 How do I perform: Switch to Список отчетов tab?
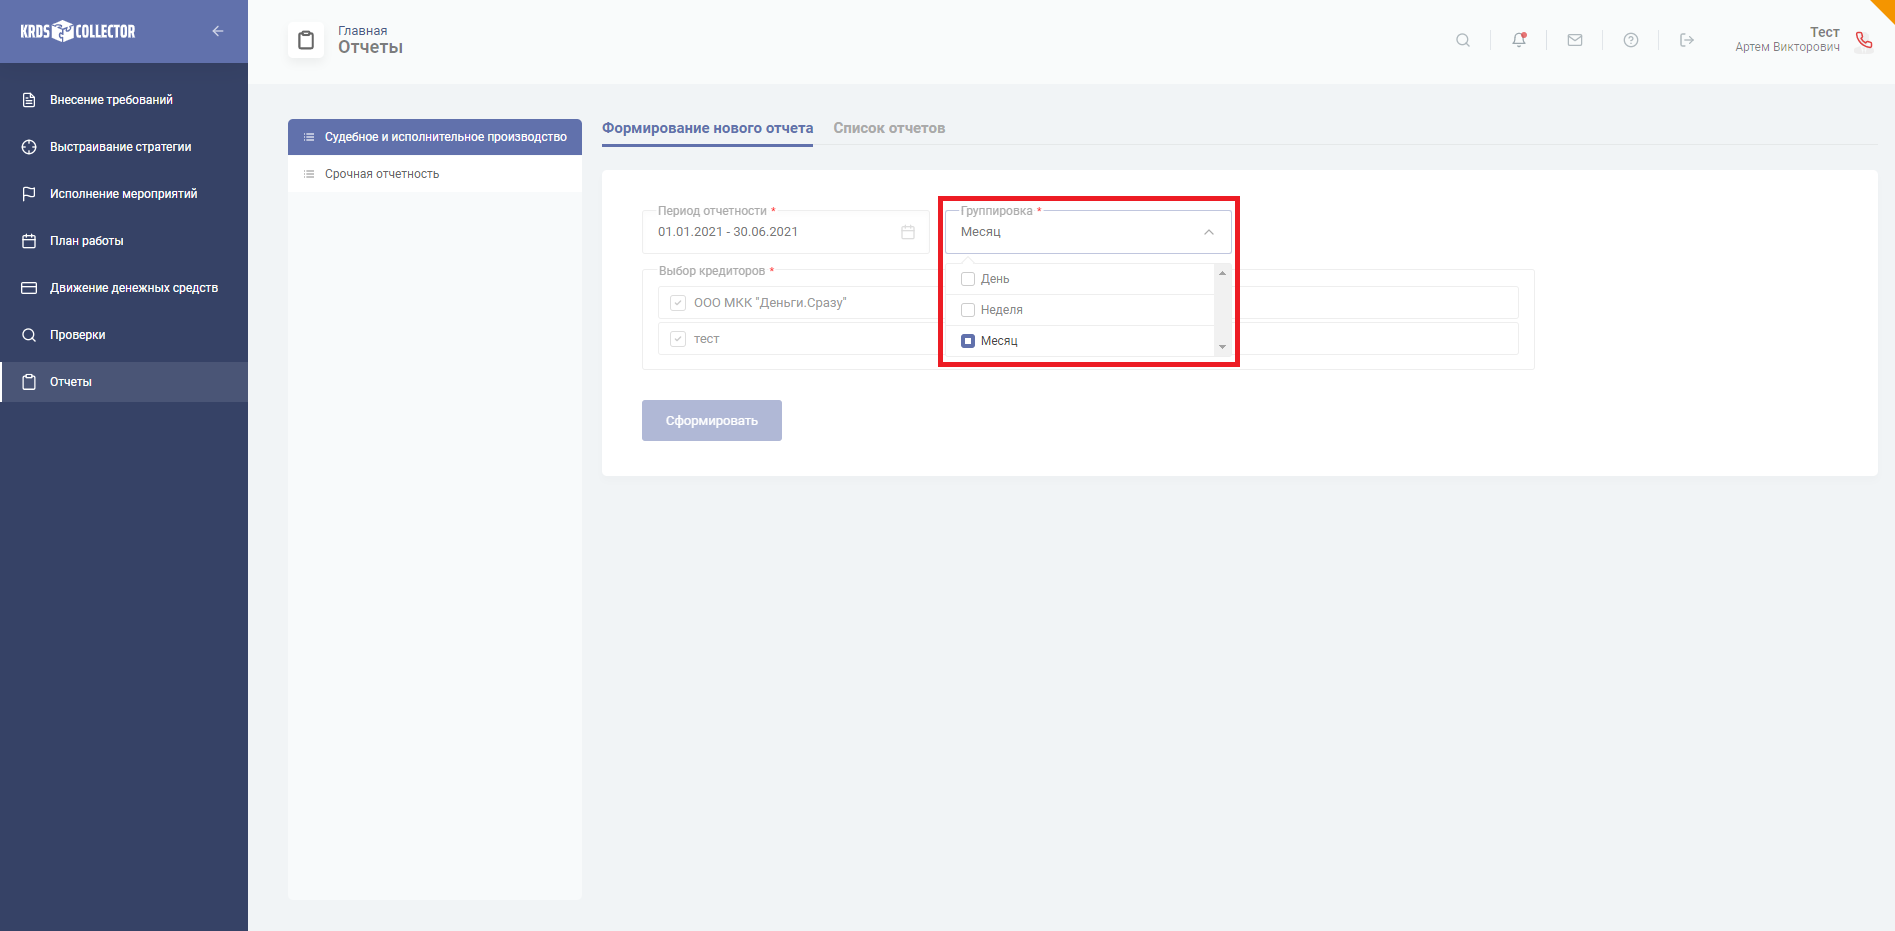coord(889,128)
